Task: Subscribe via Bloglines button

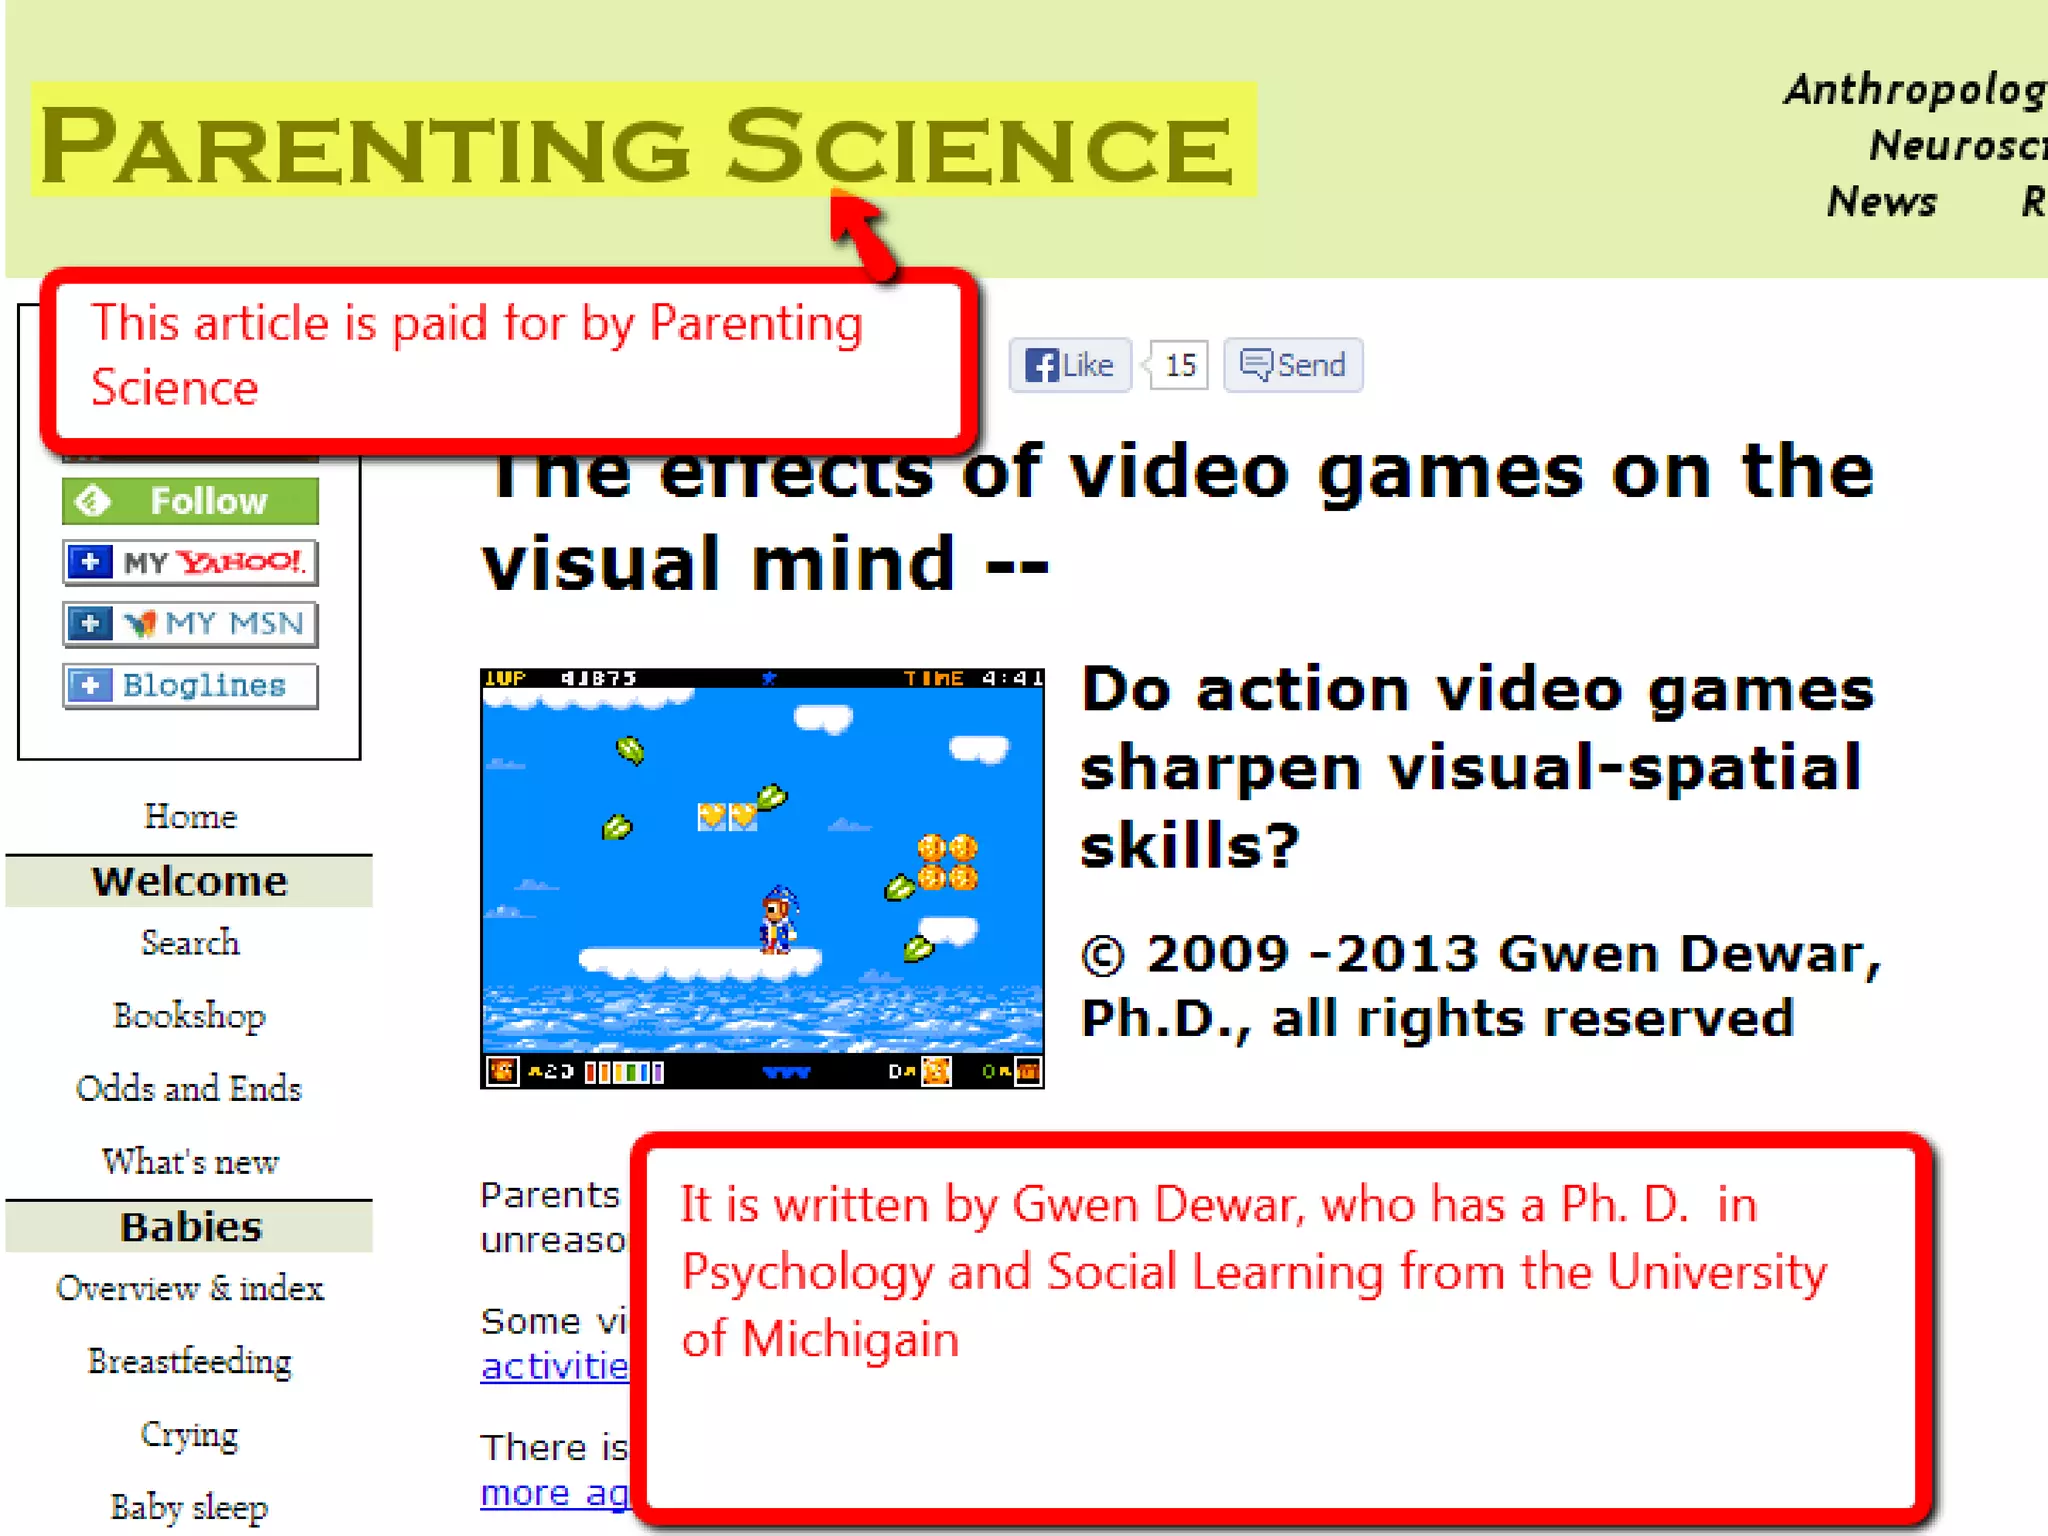Action: pos(190,686)
